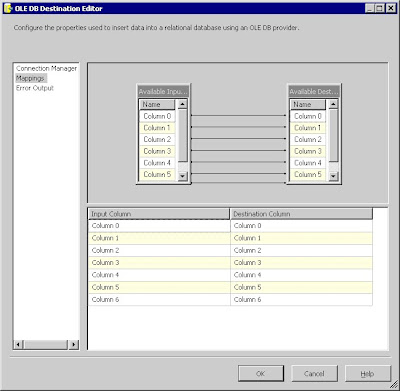Select Column 0 in Available Destination Columns
This screenshot has height=391, width=400.
pos(308,116)
